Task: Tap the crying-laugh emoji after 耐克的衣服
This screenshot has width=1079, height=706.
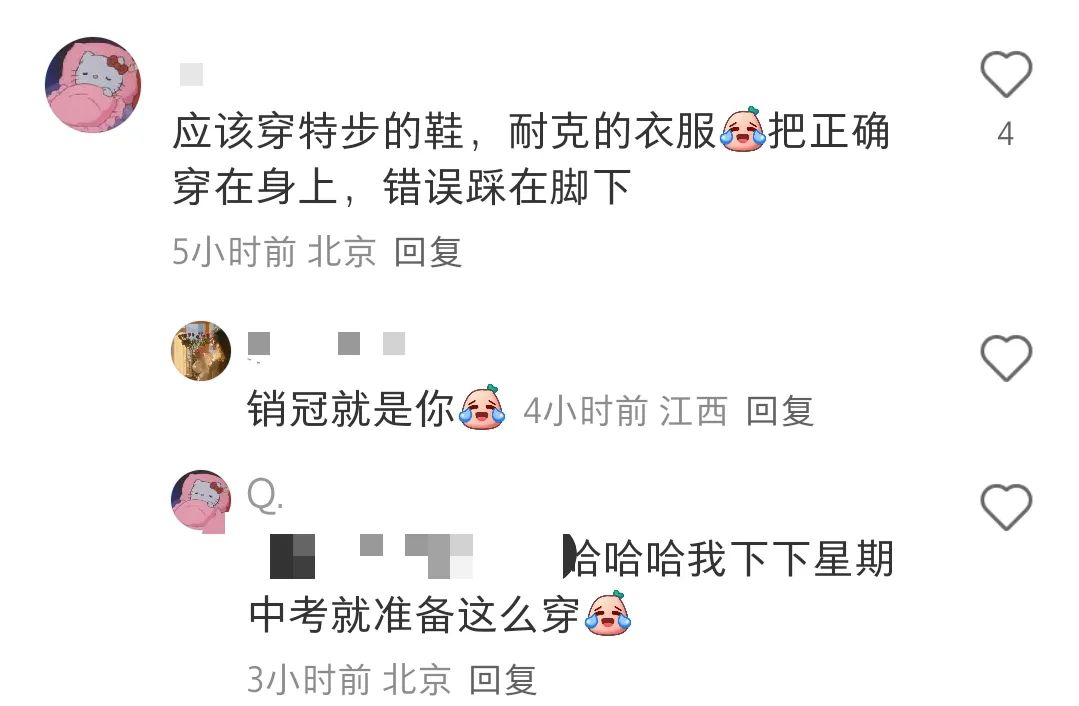Action: (743, 129)
